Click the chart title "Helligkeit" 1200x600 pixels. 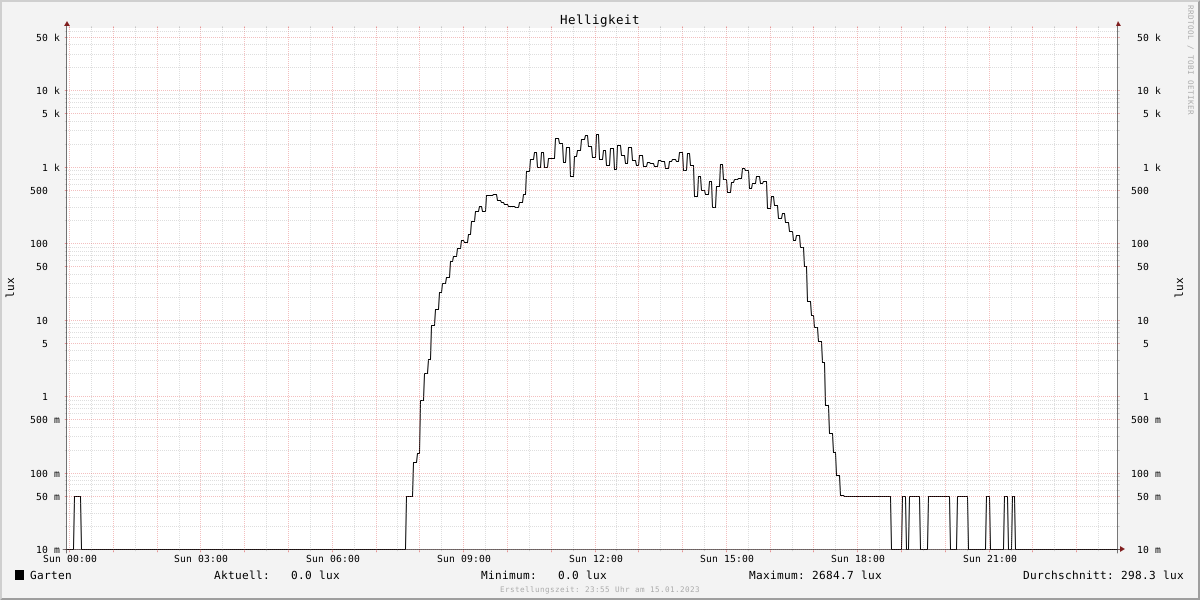click(600, 20)
